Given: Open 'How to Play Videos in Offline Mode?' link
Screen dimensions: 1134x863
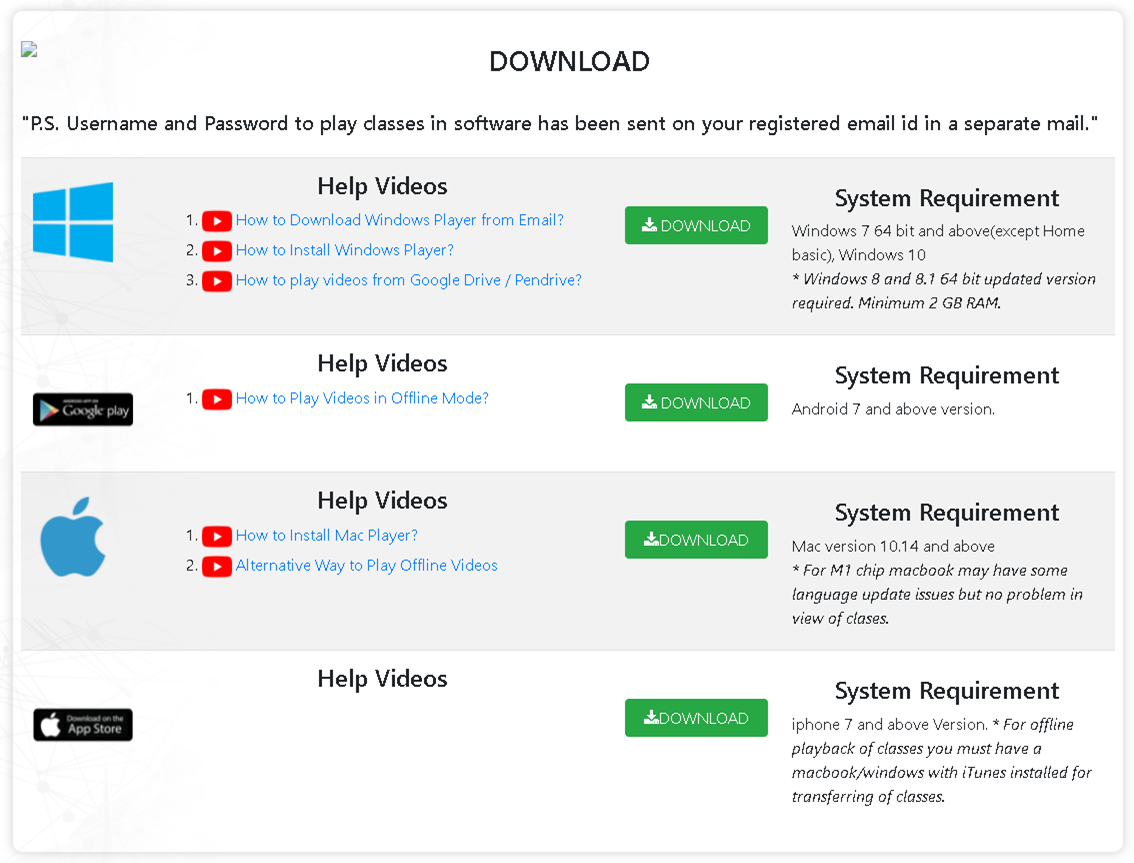Looking at the screenshot, I should point(362,399).
